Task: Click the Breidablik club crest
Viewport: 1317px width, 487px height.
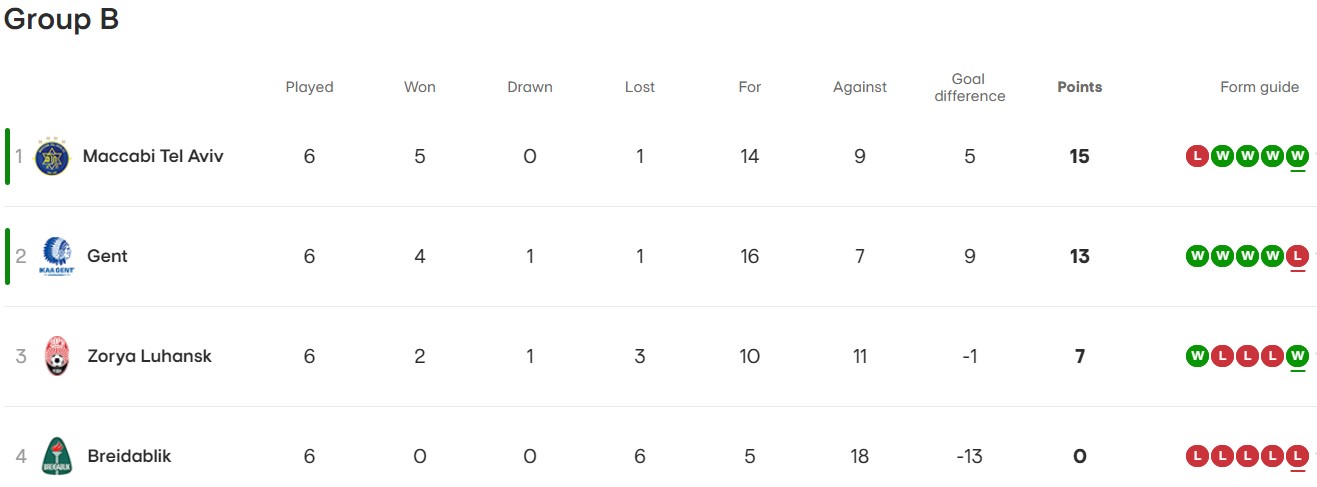Action: (57, 457)
